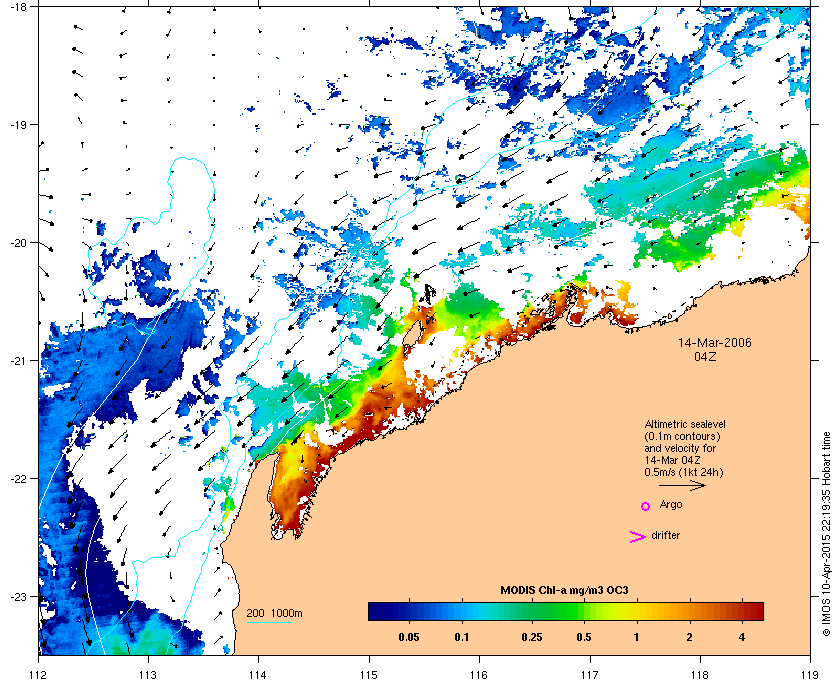Click the drifter magenta arrowhead legend symbol
This screenshot has height=680, width=840.
coord(638,537)
